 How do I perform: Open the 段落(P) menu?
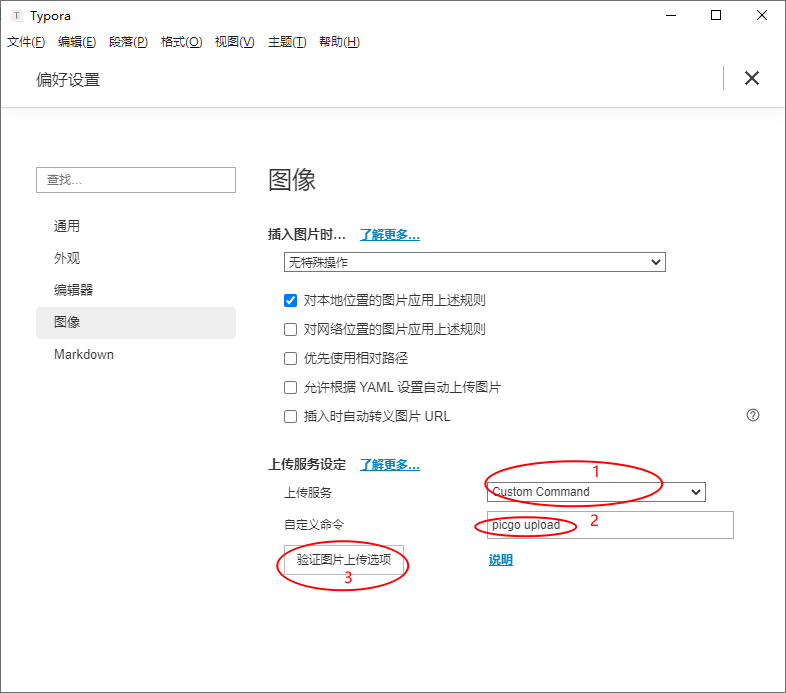point(128,42)
